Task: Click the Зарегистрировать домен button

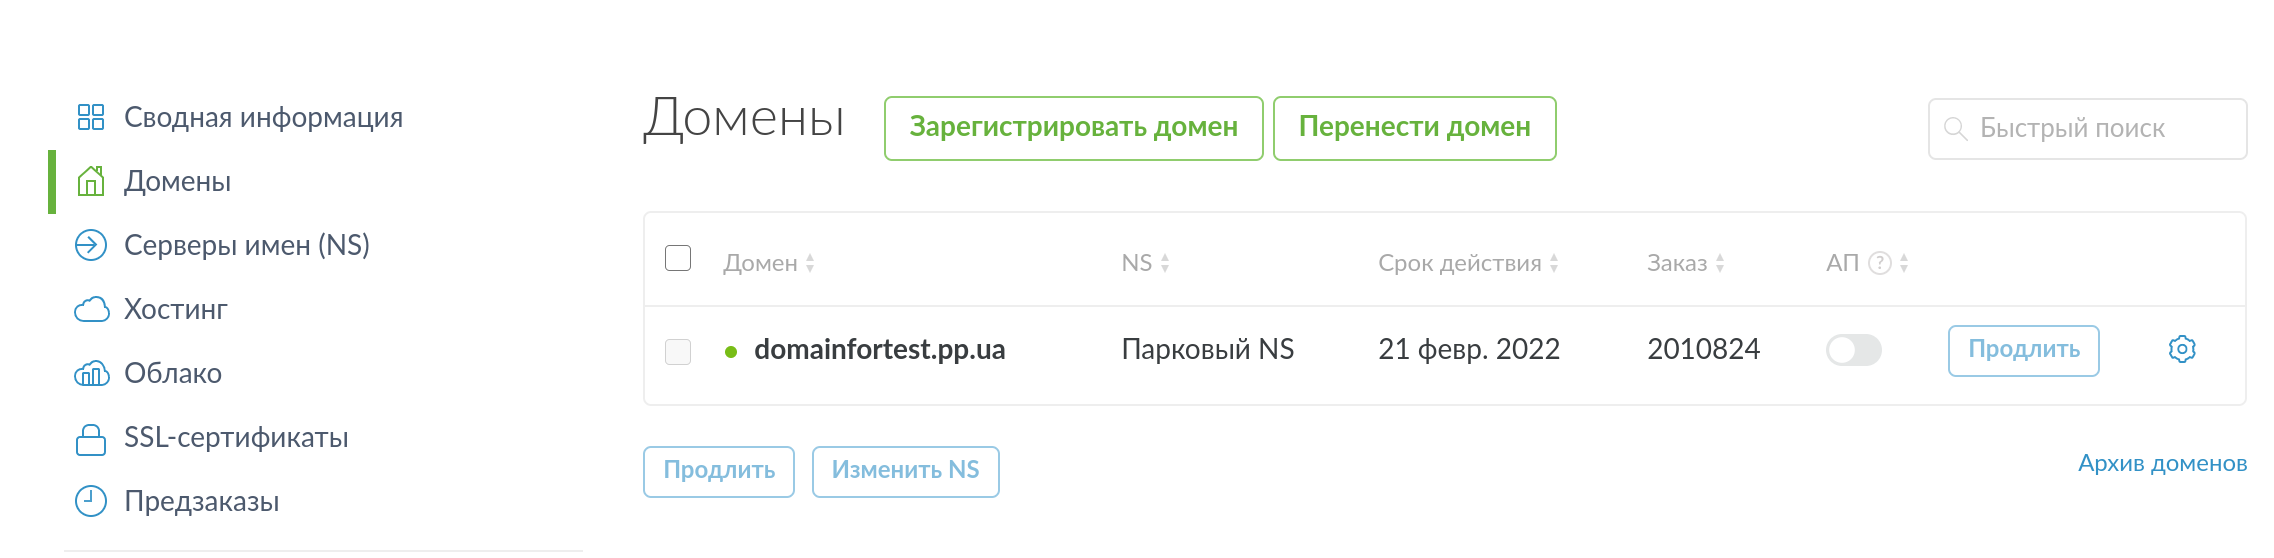Action: 1073,128
